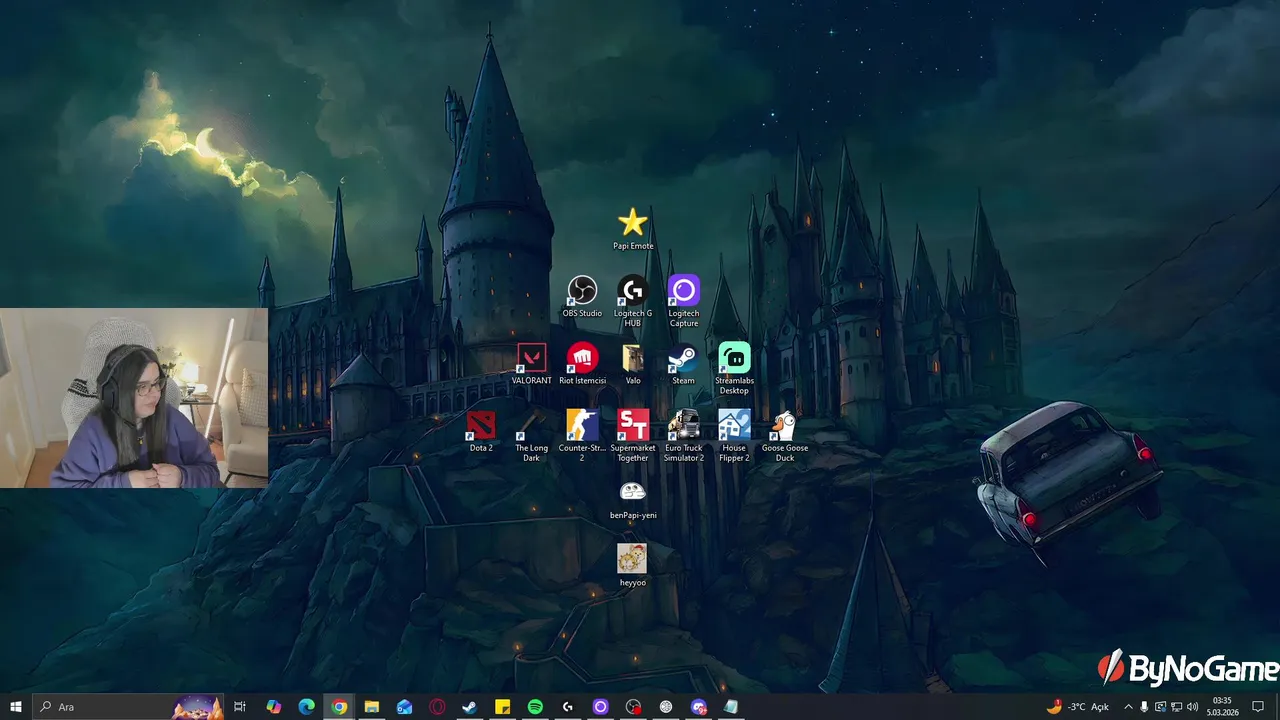
Task: Select the benPapi-yeni file icon
Action: (633, 499)
